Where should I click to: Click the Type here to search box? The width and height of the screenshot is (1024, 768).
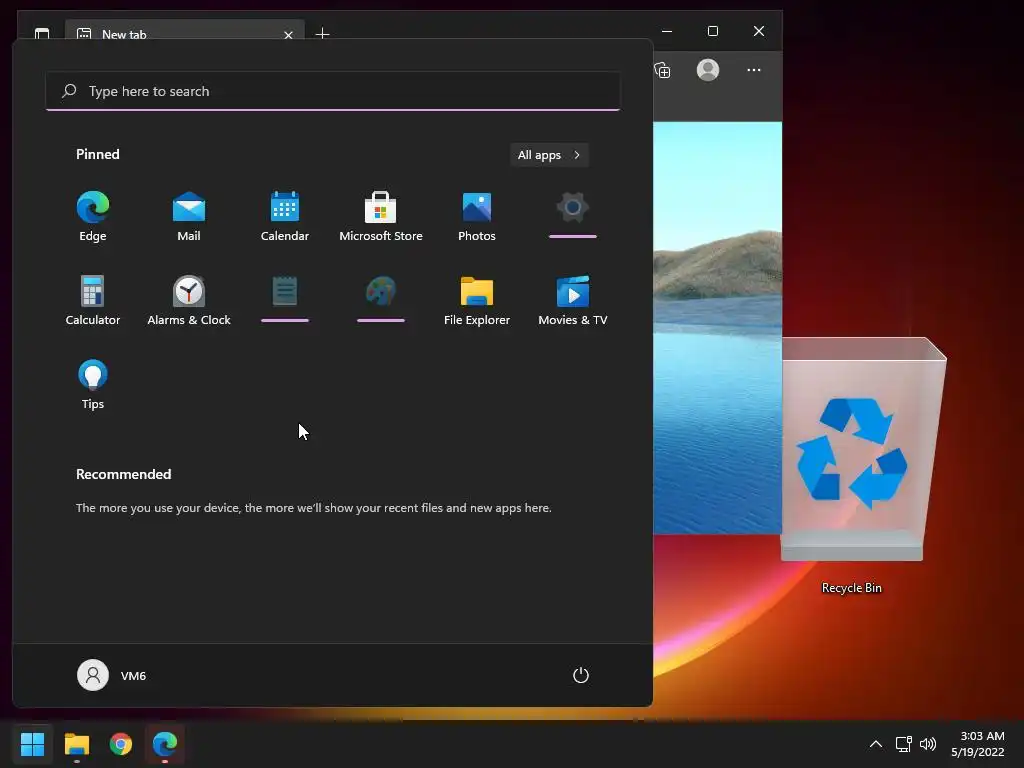pos(332,91)
